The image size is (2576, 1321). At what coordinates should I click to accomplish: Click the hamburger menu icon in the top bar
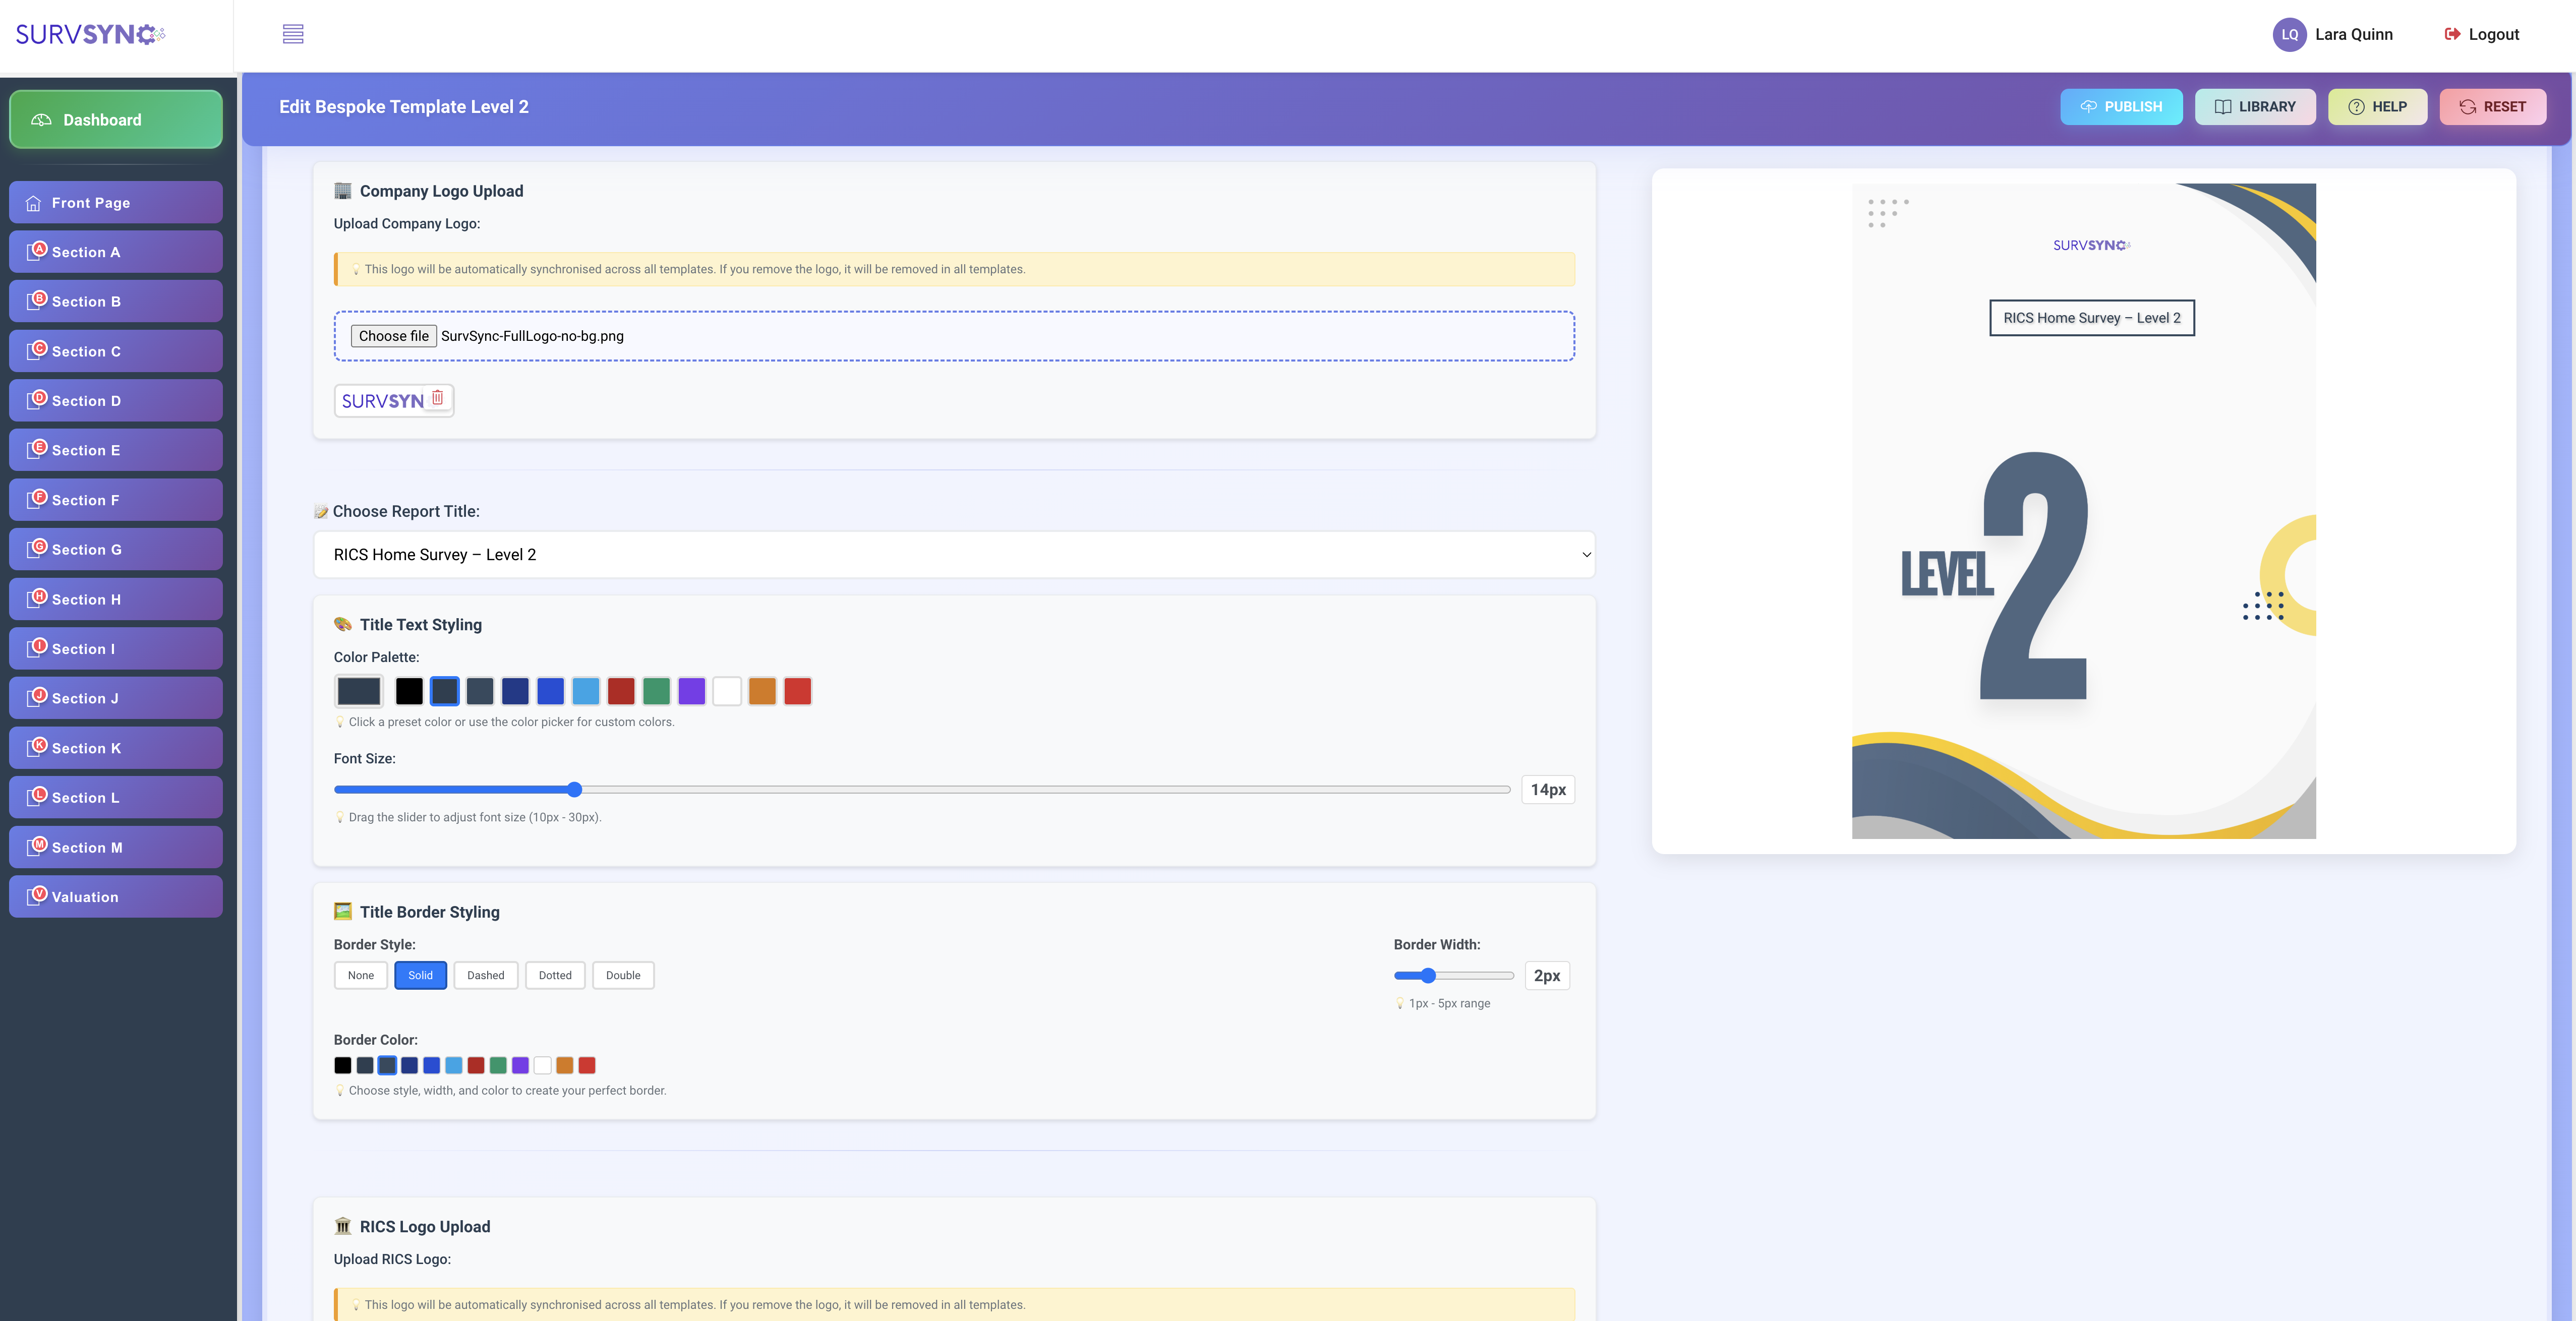coord(294,33)
